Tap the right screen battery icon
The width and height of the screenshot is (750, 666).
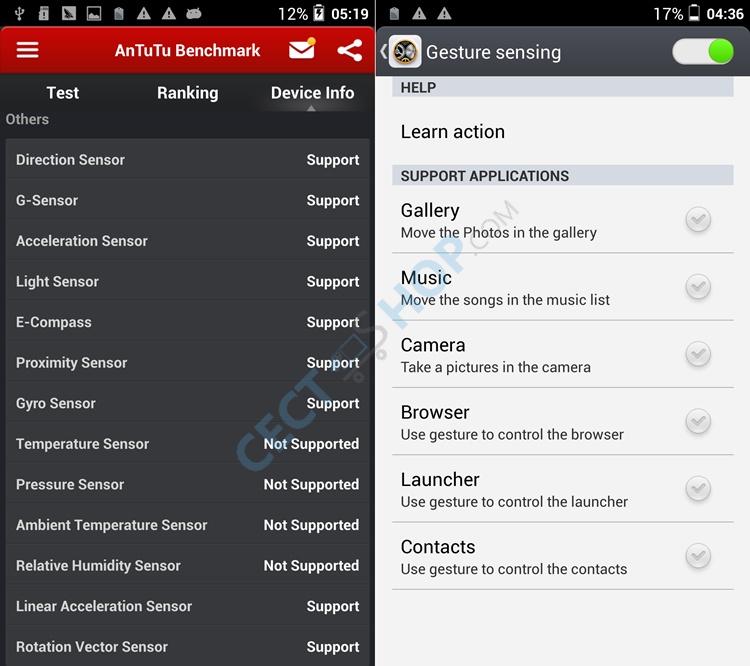694,13
